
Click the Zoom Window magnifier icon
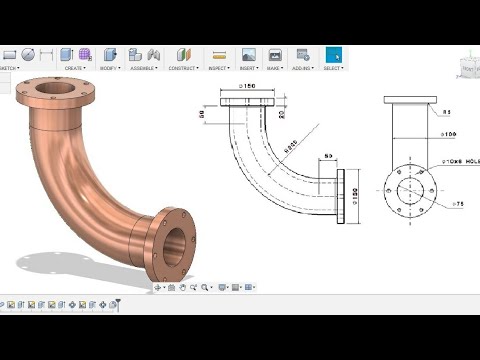pyautogui.click(x=205, y=287)
